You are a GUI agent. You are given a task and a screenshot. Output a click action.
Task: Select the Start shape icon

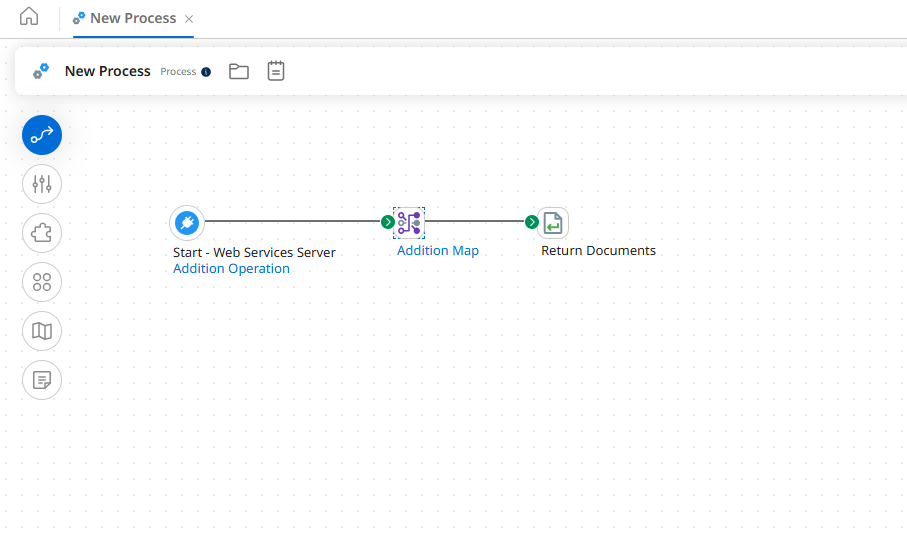click(x=187, y=222)
